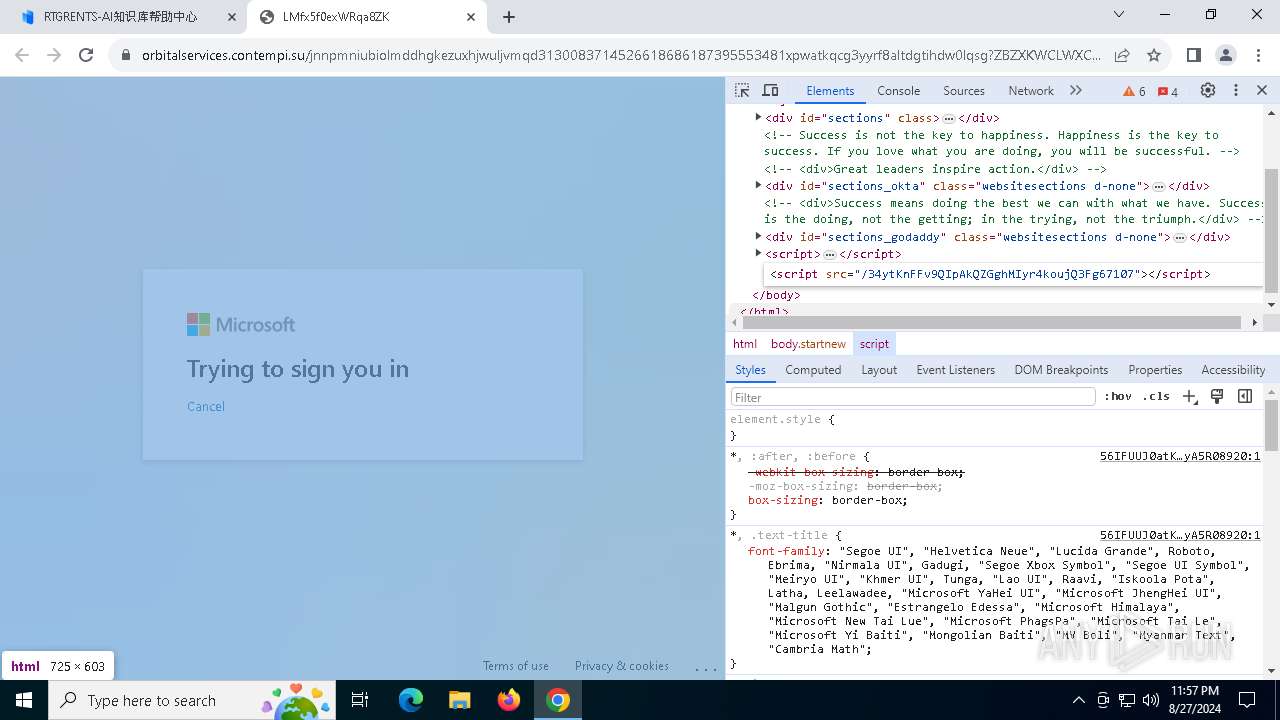1280x720 pixels.
Task: Open Task View on the taskbar
Action: click(x=360, y=700)
